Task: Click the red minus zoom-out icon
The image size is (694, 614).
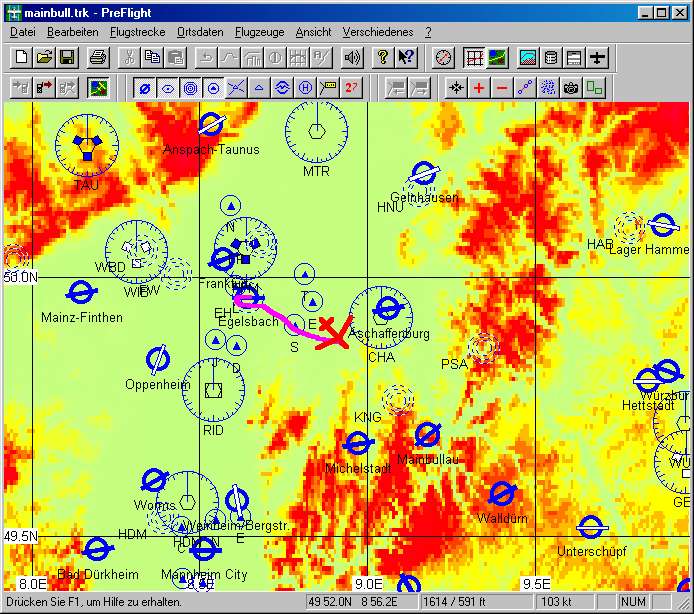Action: 502,88
